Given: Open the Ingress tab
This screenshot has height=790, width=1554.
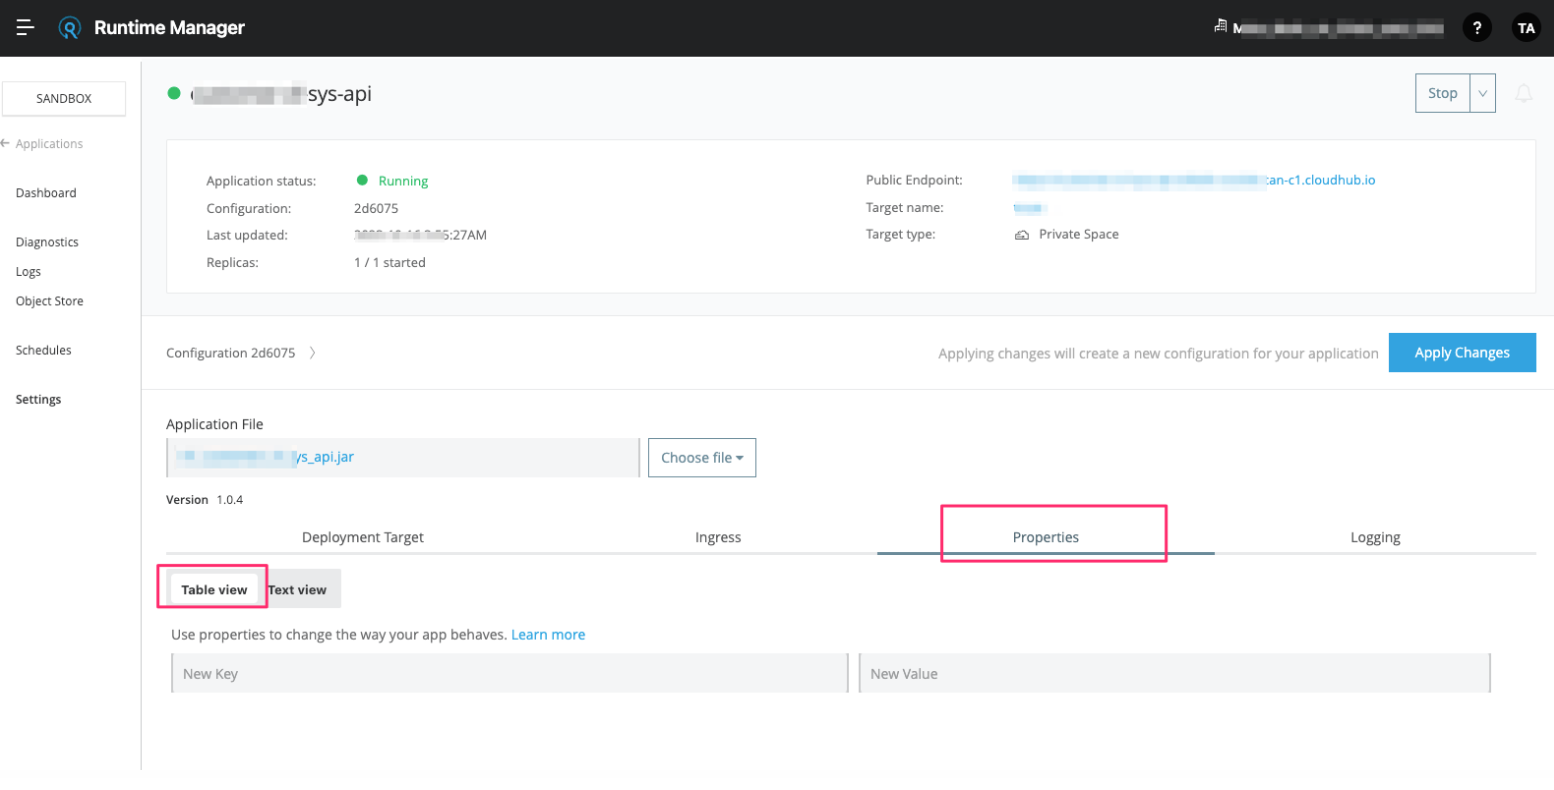Looking at the screenshot, I should point(718,537).
